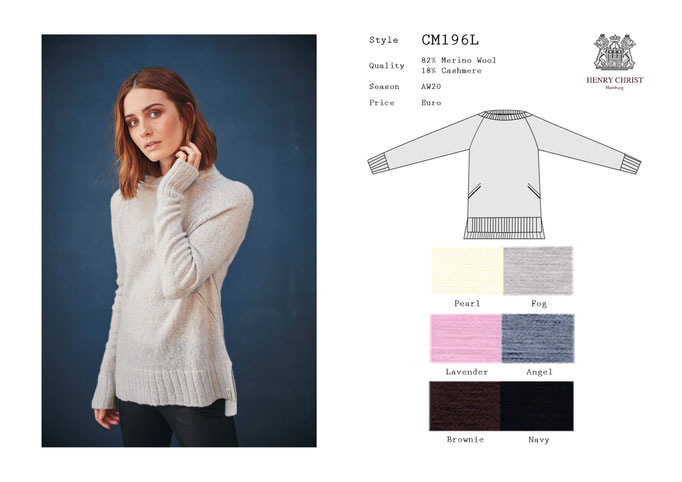This screenshot has width=682, height=482.
Task: Click the Lavender label under the swatch
Action: (x=467, y=372)
